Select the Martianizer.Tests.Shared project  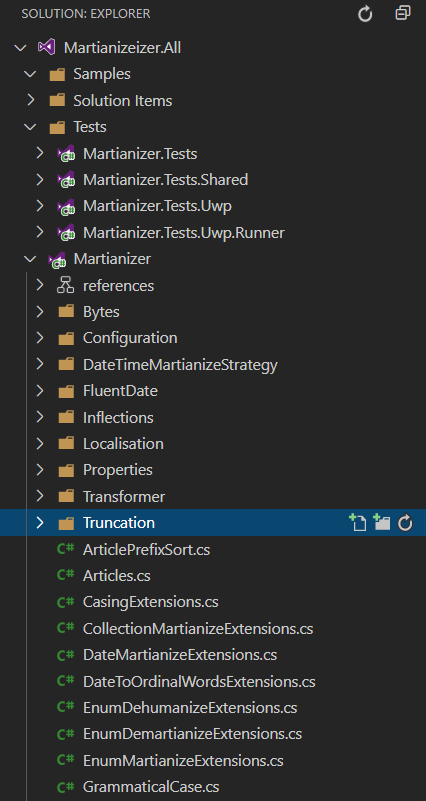[165, 180]
